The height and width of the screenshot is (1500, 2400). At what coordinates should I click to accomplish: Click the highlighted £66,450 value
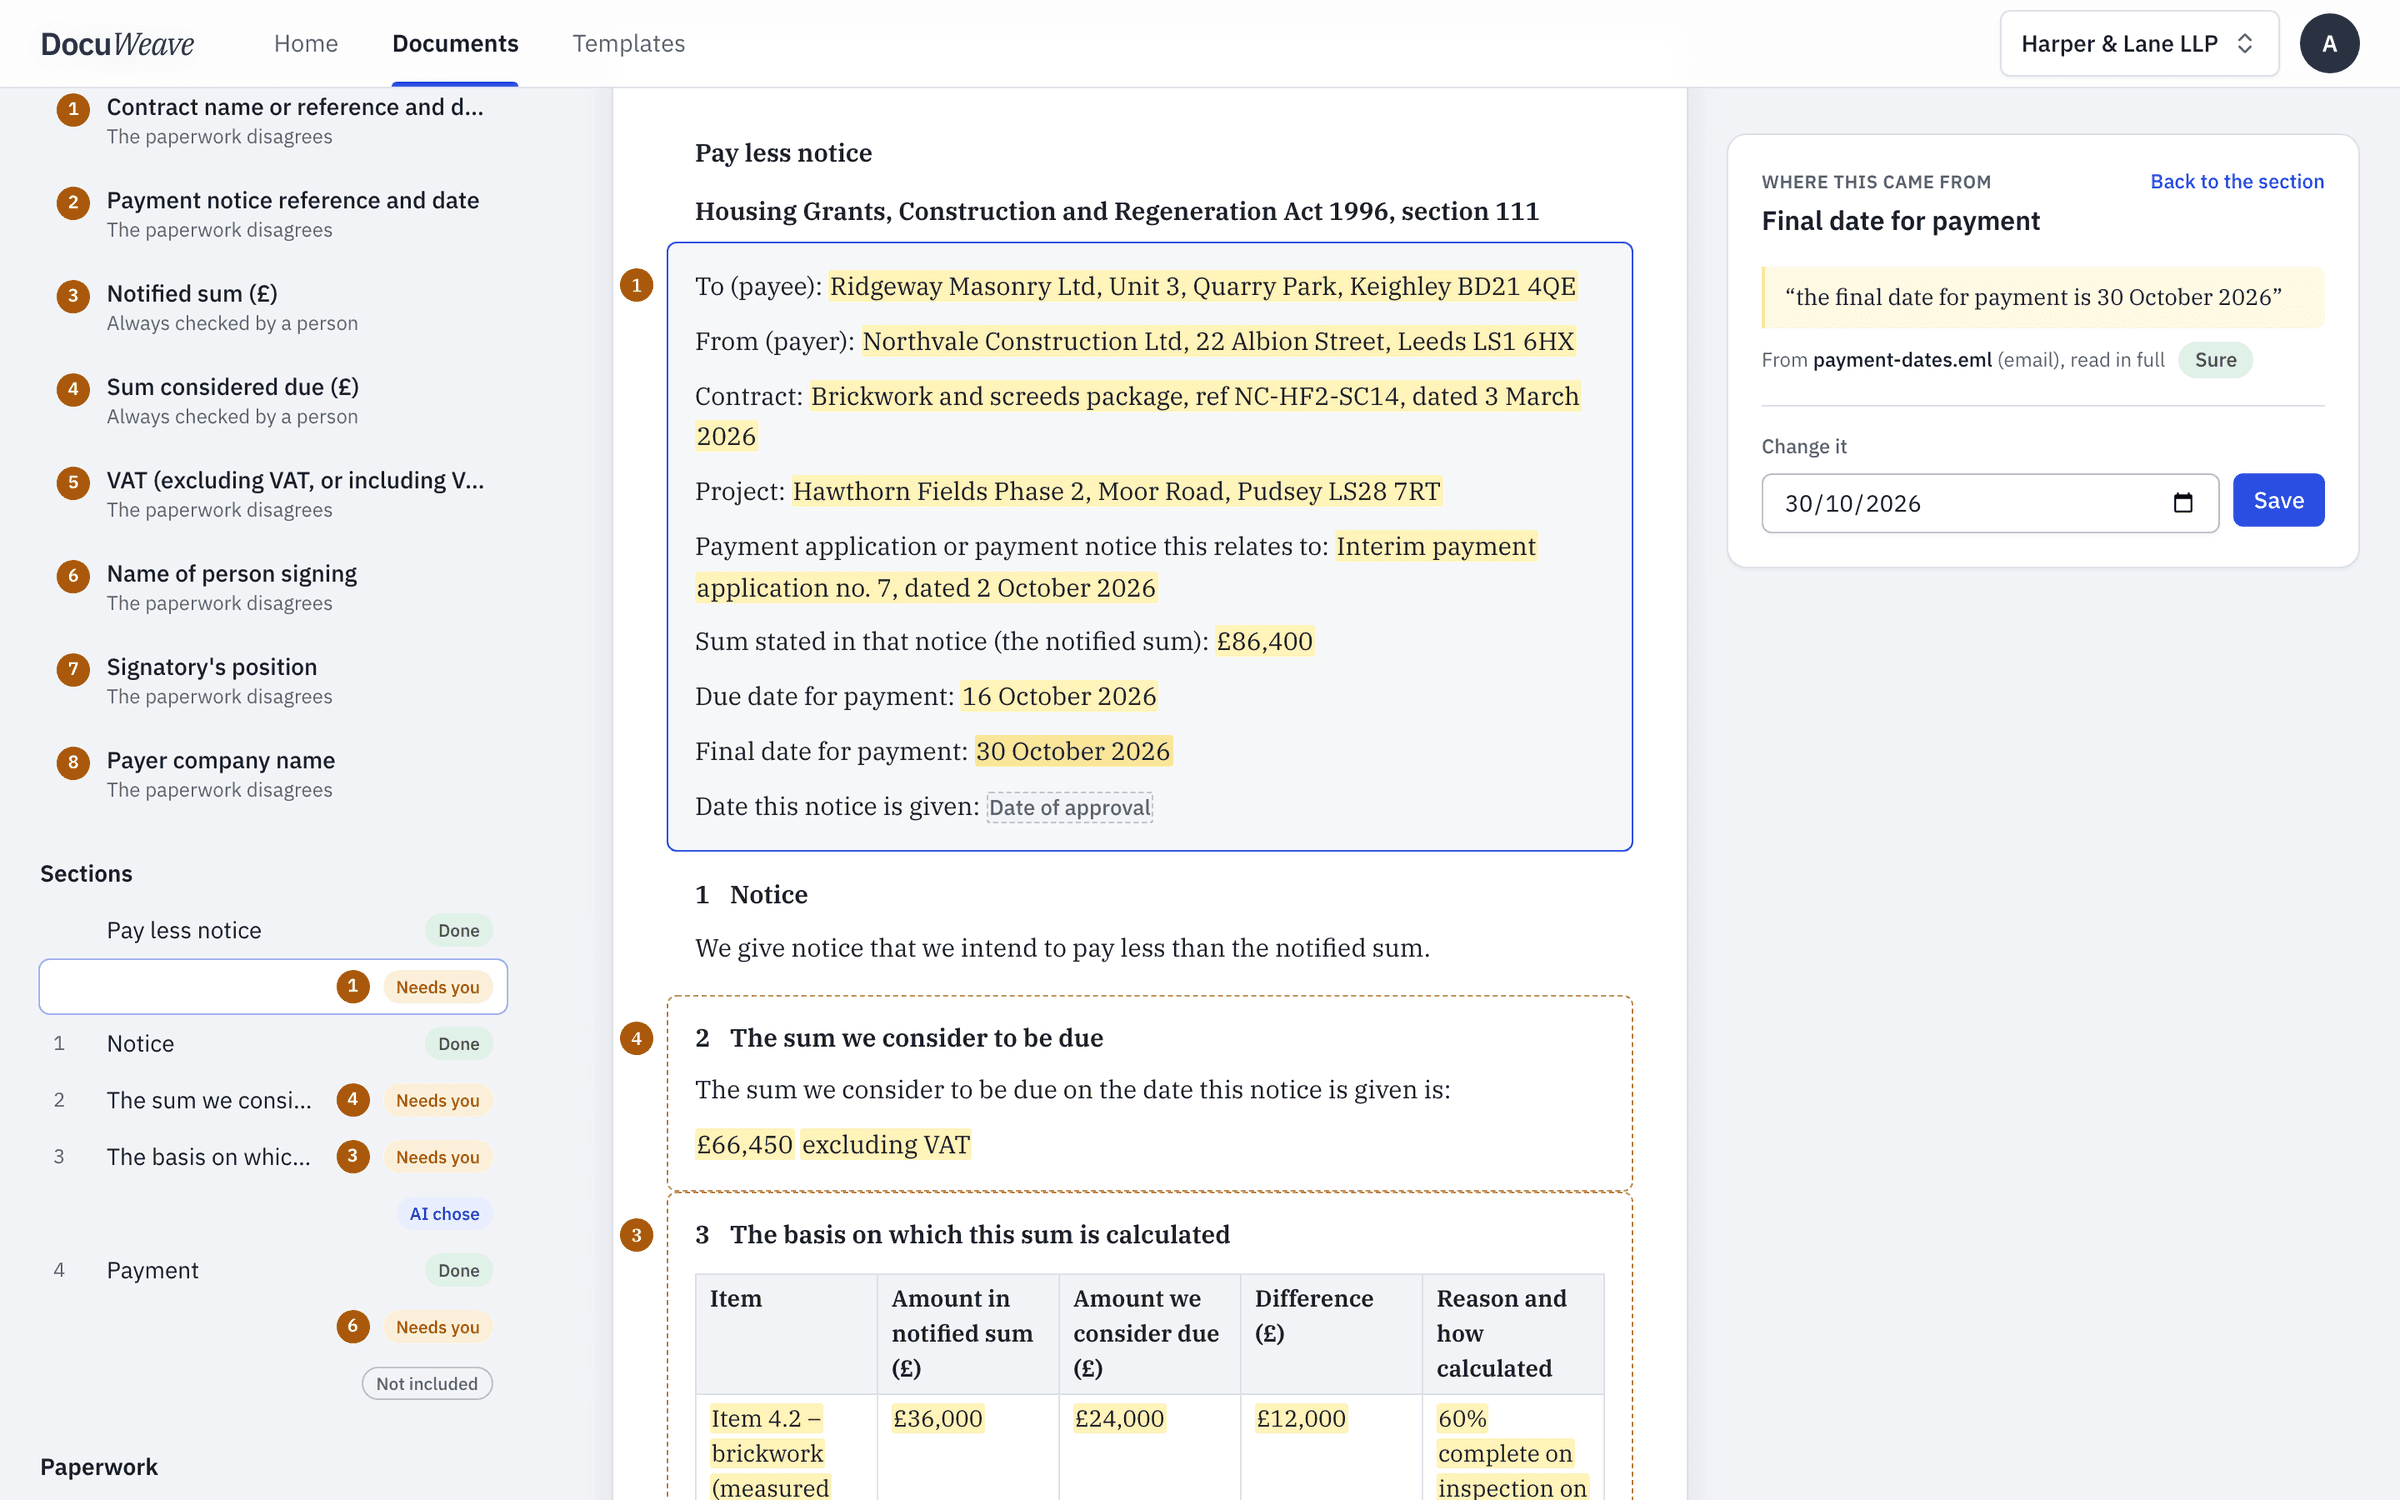(744, 1144)
